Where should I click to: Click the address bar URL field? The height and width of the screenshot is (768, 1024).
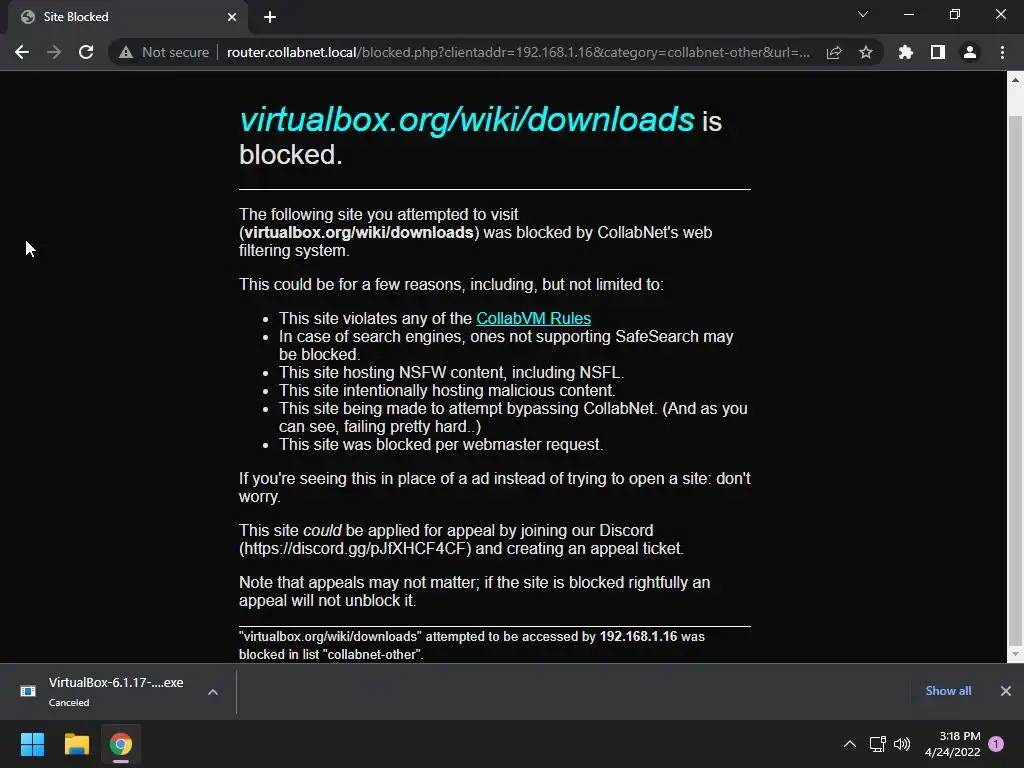[518, 52]
